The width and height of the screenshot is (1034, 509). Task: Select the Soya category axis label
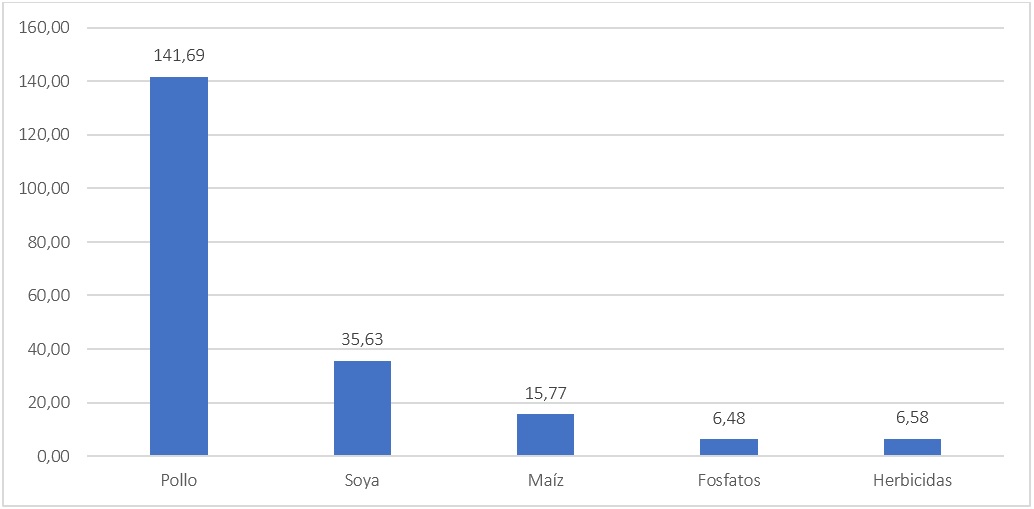(x=362, y=481)
